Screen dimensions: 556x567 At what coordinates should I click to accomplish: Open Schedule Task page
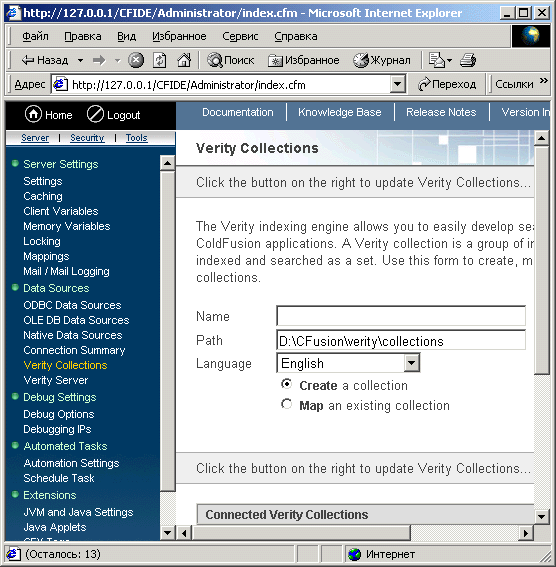[59, 478]
